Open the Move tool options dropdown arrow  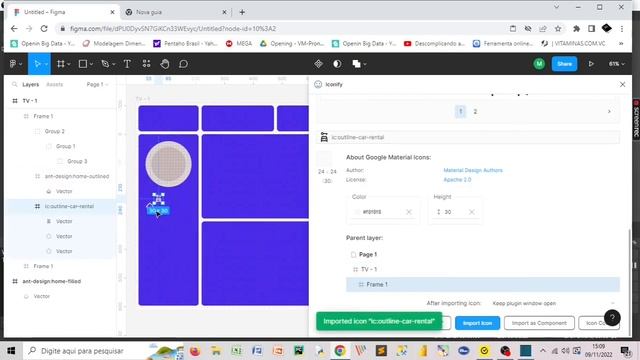(47, 64)
